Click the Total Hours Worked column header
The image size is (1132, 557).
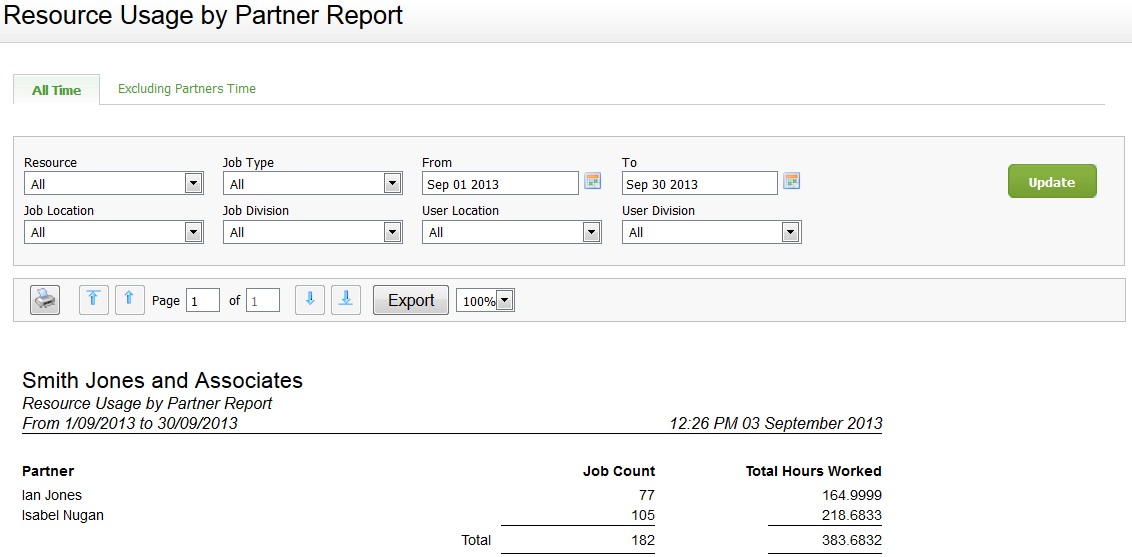tap(814, 471)
